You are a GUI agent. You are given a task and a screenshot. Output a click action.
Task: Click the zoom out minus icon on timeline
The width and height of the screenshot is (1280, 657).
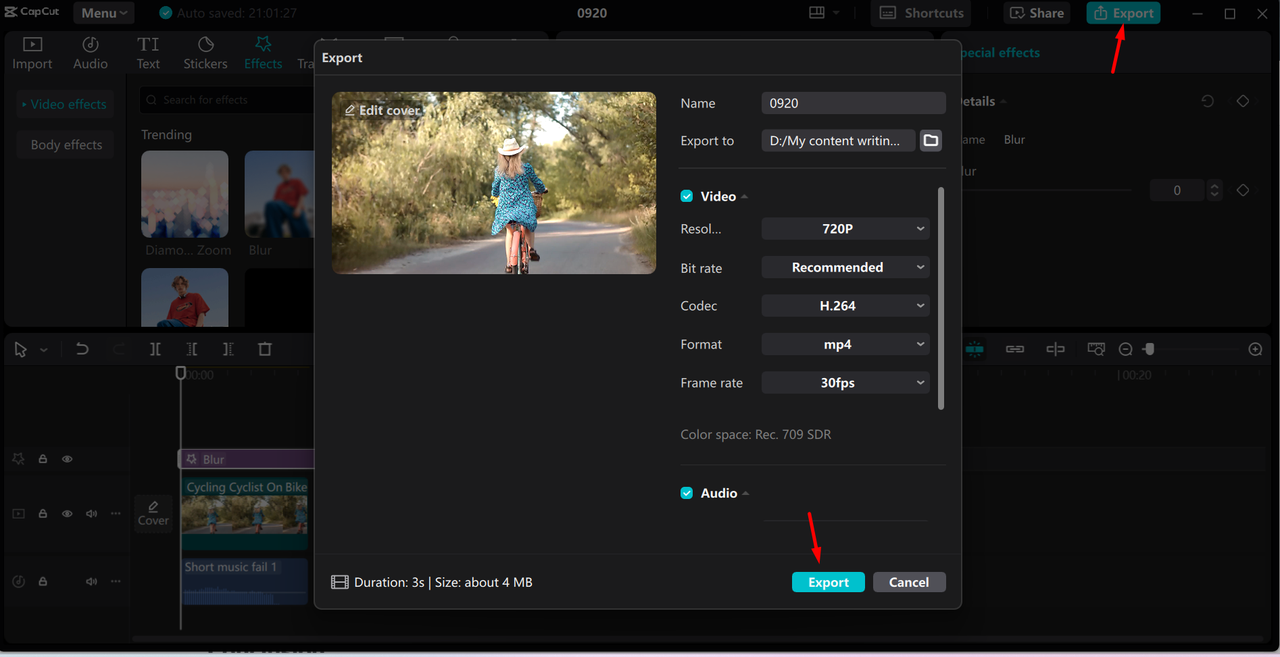tap(1126, 349)
